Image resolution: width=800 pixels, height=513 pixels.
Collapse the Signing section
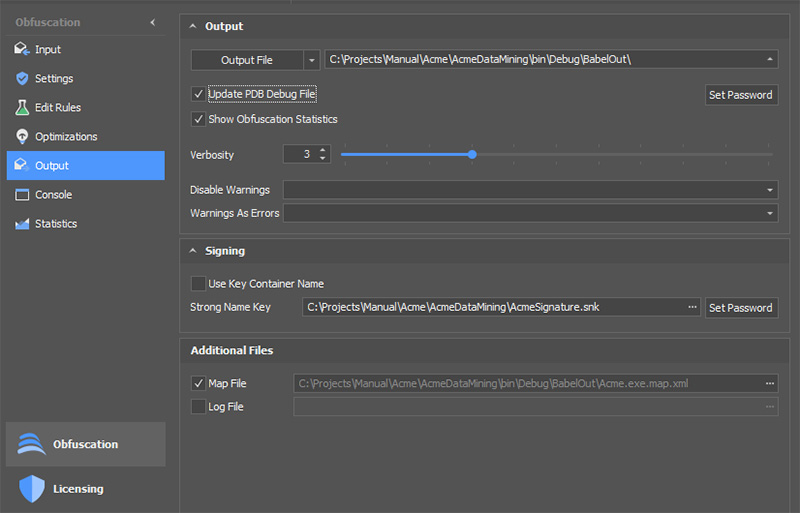(192, 251)
